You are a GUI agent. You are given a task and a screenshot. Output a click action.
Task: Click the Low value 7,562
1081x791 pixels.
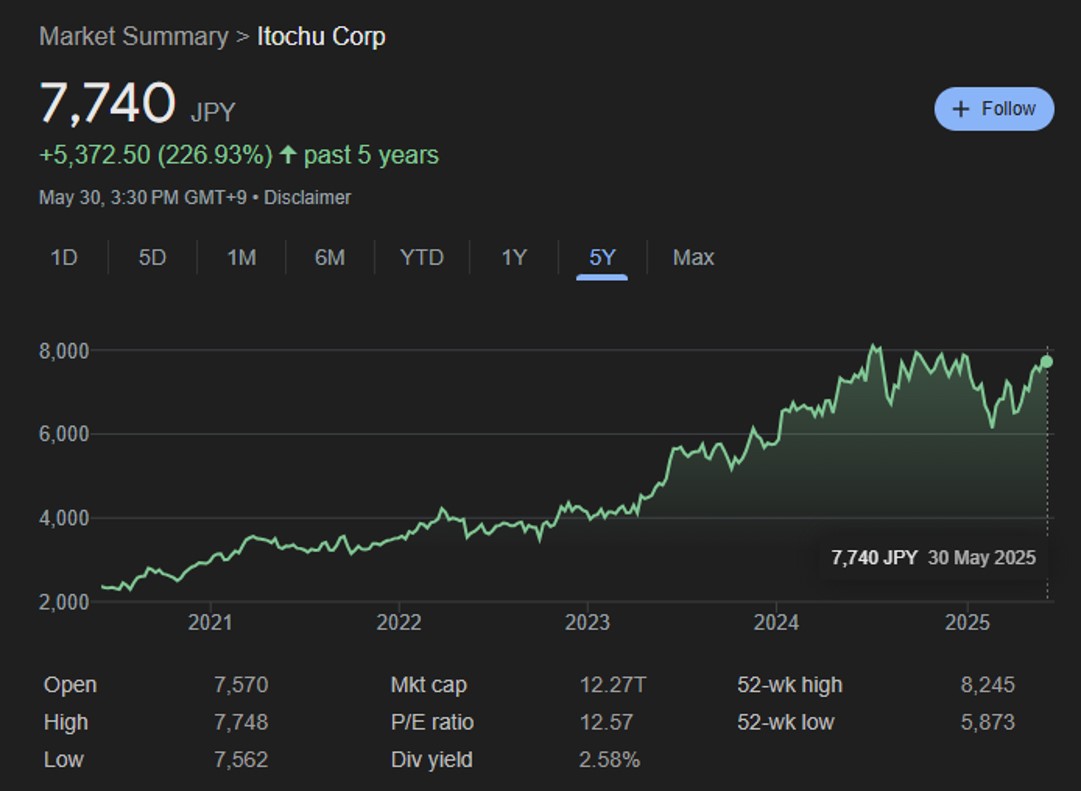coord(241,759)
